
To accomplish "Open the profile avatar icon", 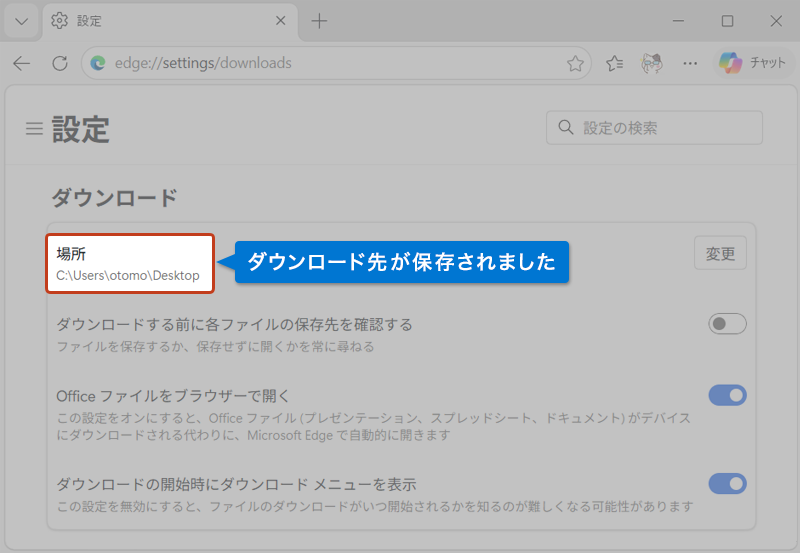I will pos(652,63).
